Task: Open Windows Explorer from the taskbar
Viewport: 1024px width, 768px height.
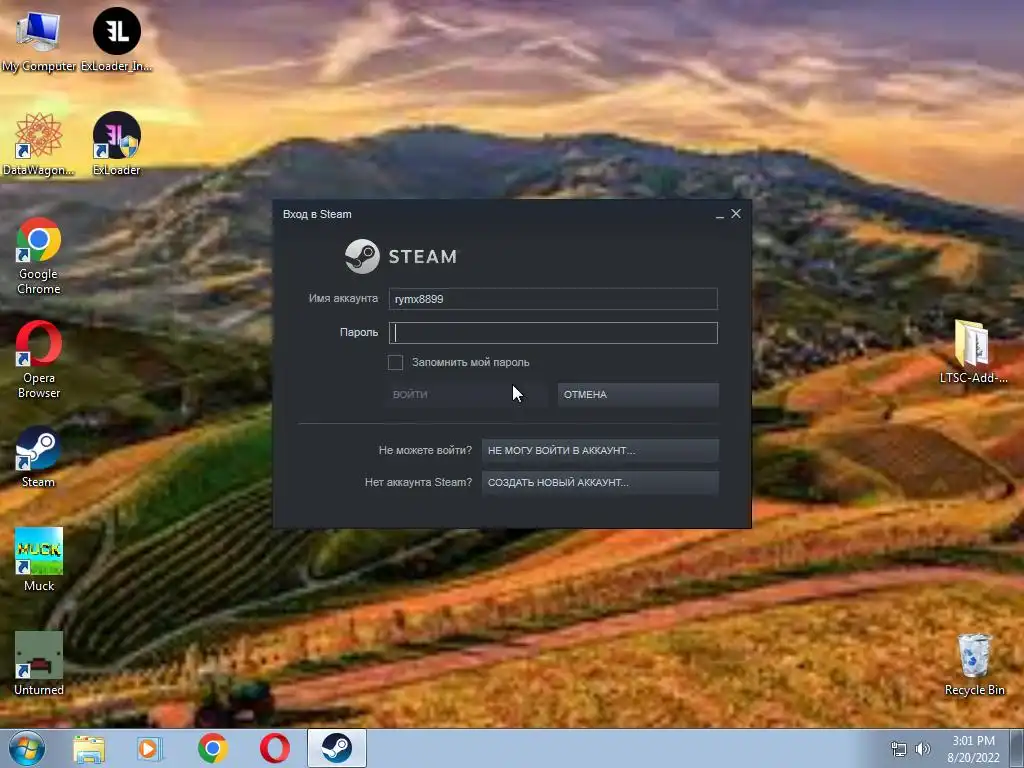Action: [89, 749]
